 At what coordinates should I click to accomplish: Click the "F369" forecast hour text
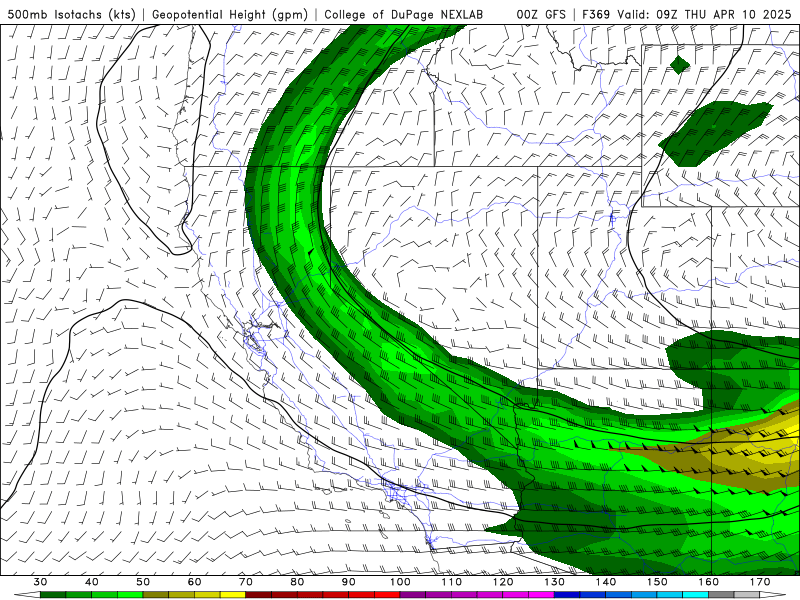coord(596,14)
